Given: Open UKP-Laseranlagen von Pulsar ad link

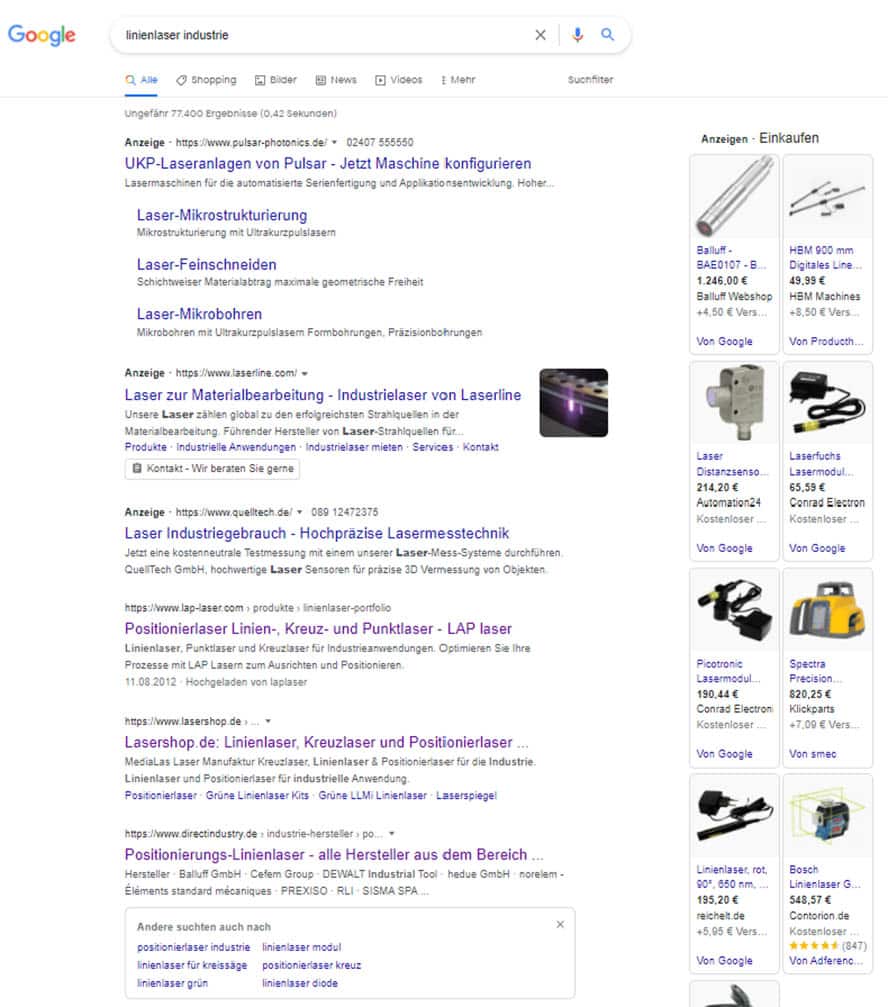Looking at the screenshot, I should coord(328,163).
